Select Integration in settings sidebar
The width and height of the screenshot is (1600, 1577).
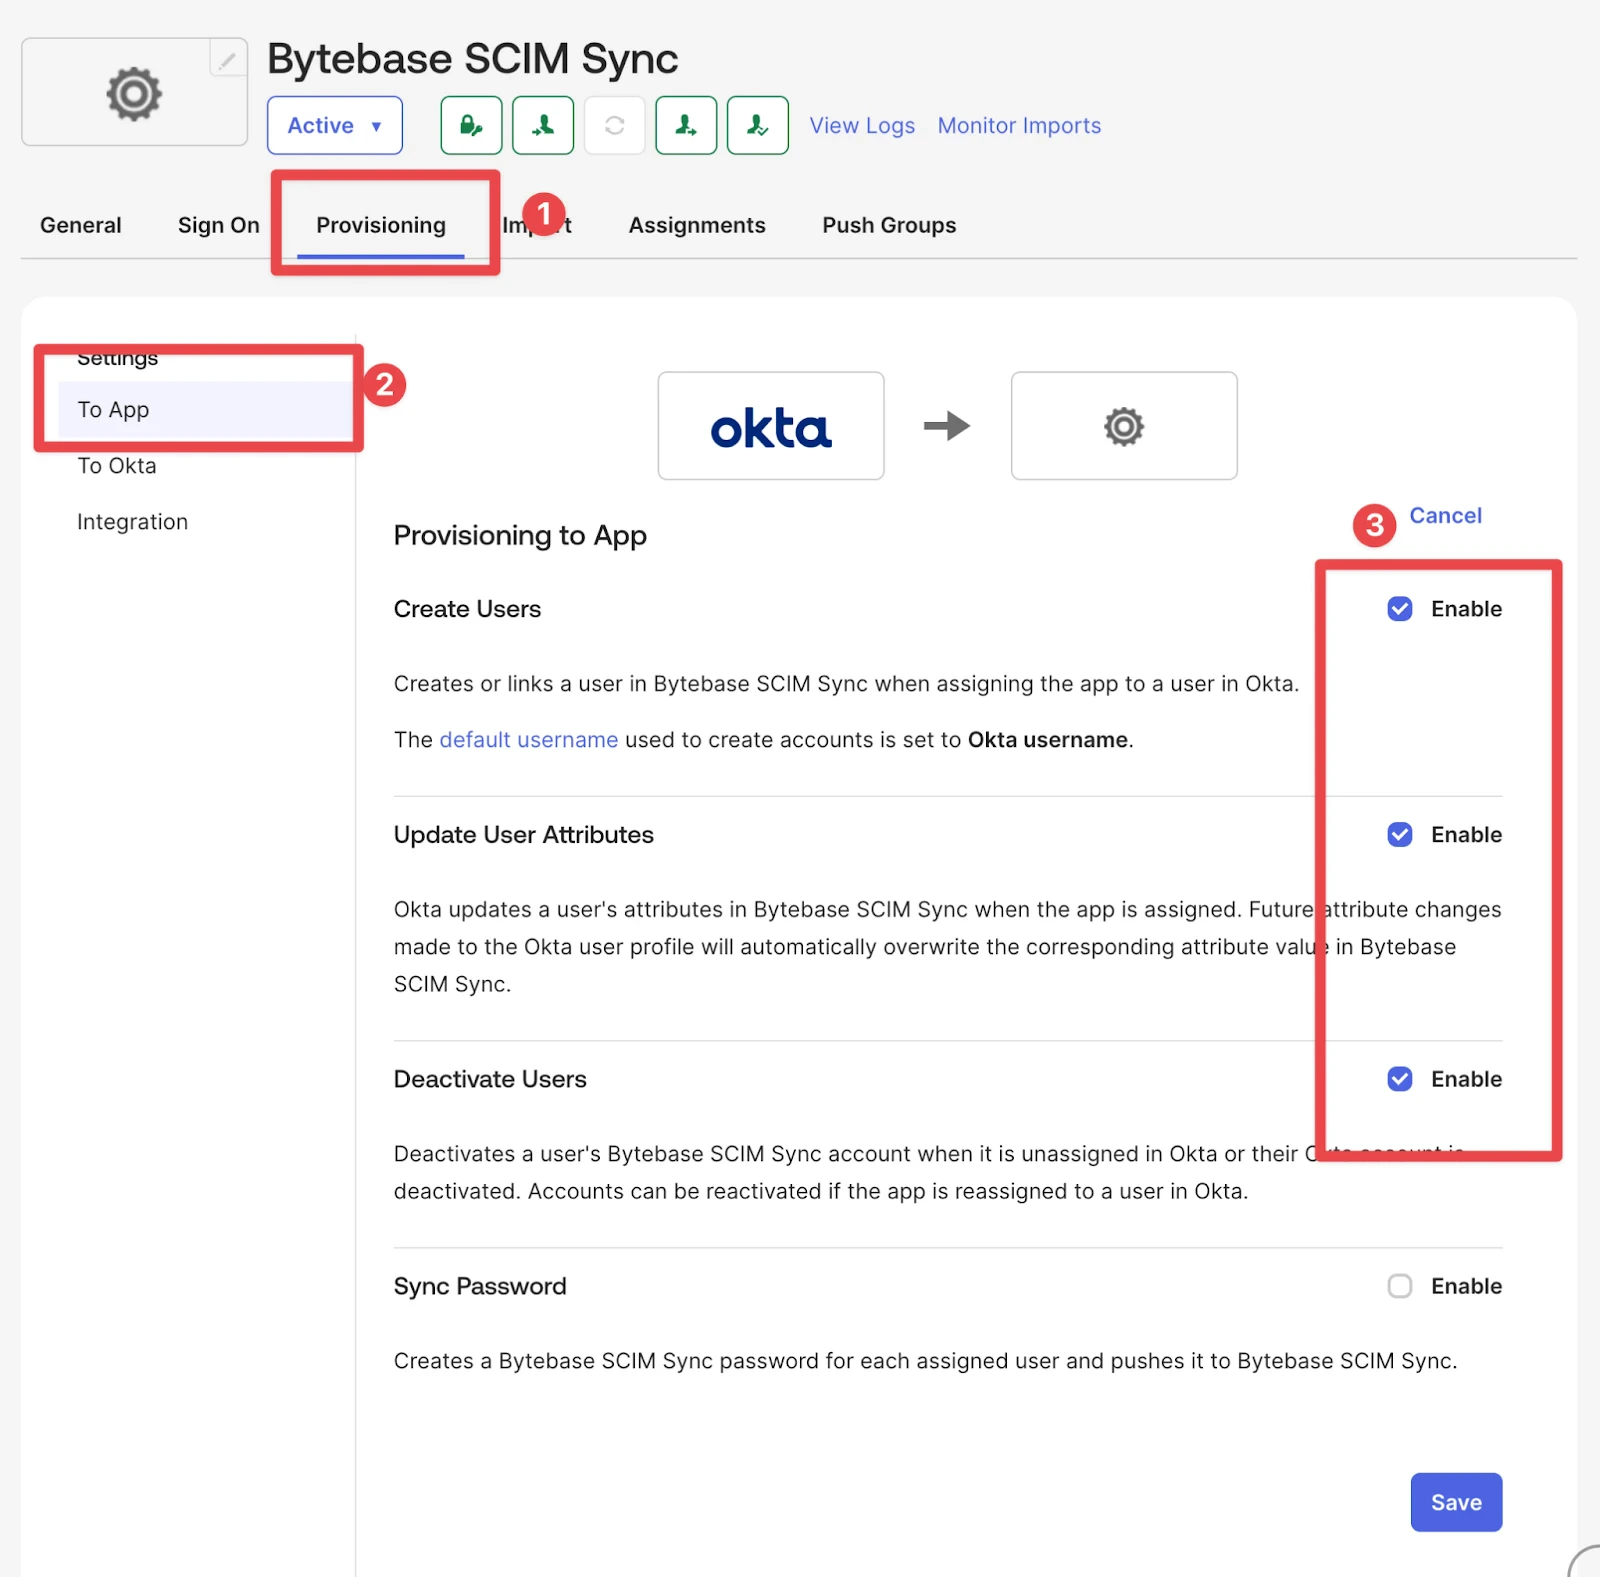(x=133, y=522)
